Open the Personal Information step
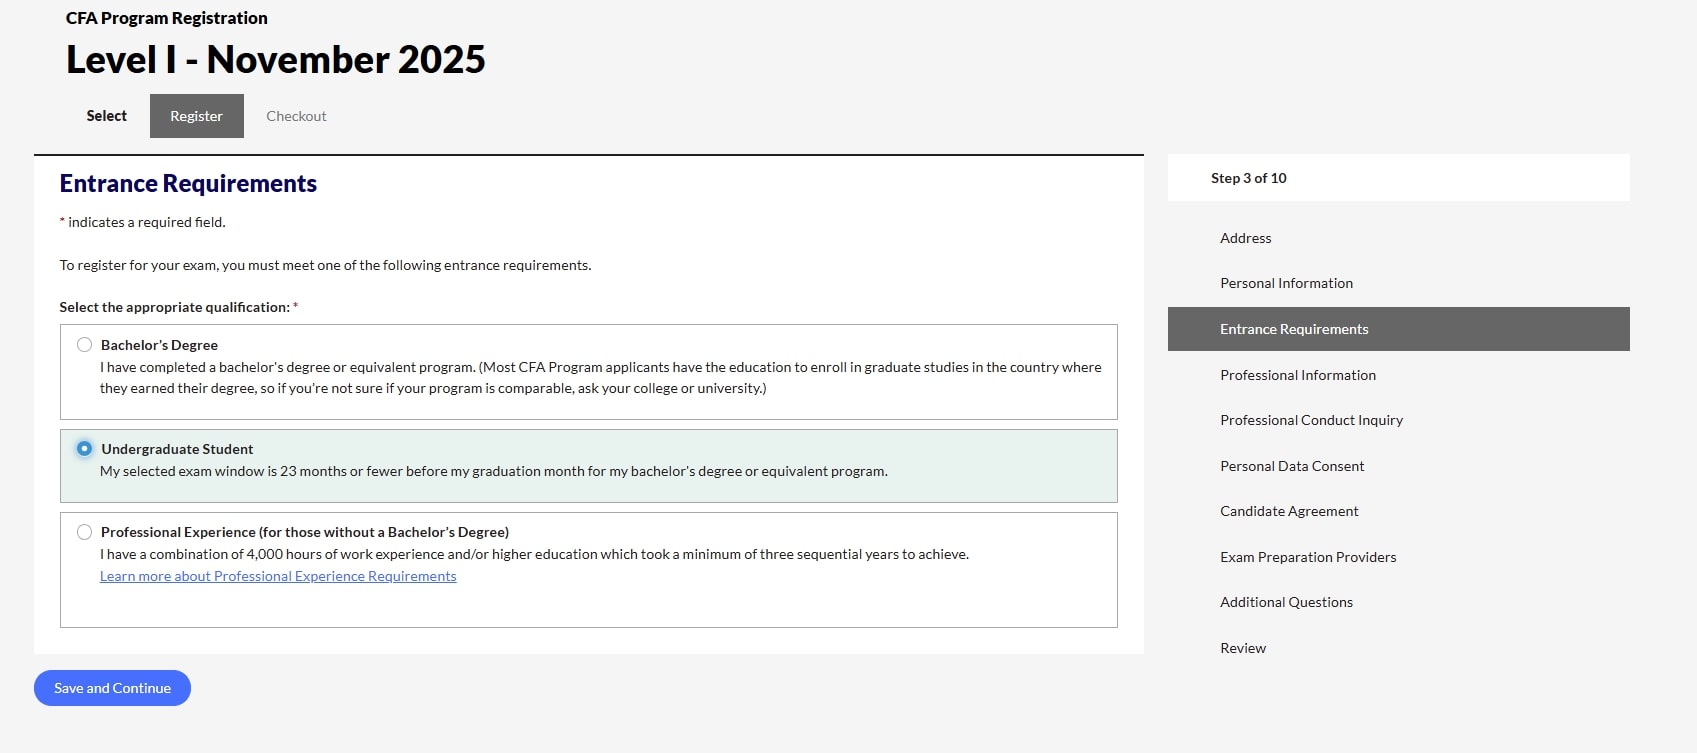Screen dimensions: 1697x753 tap(1286, 283)
